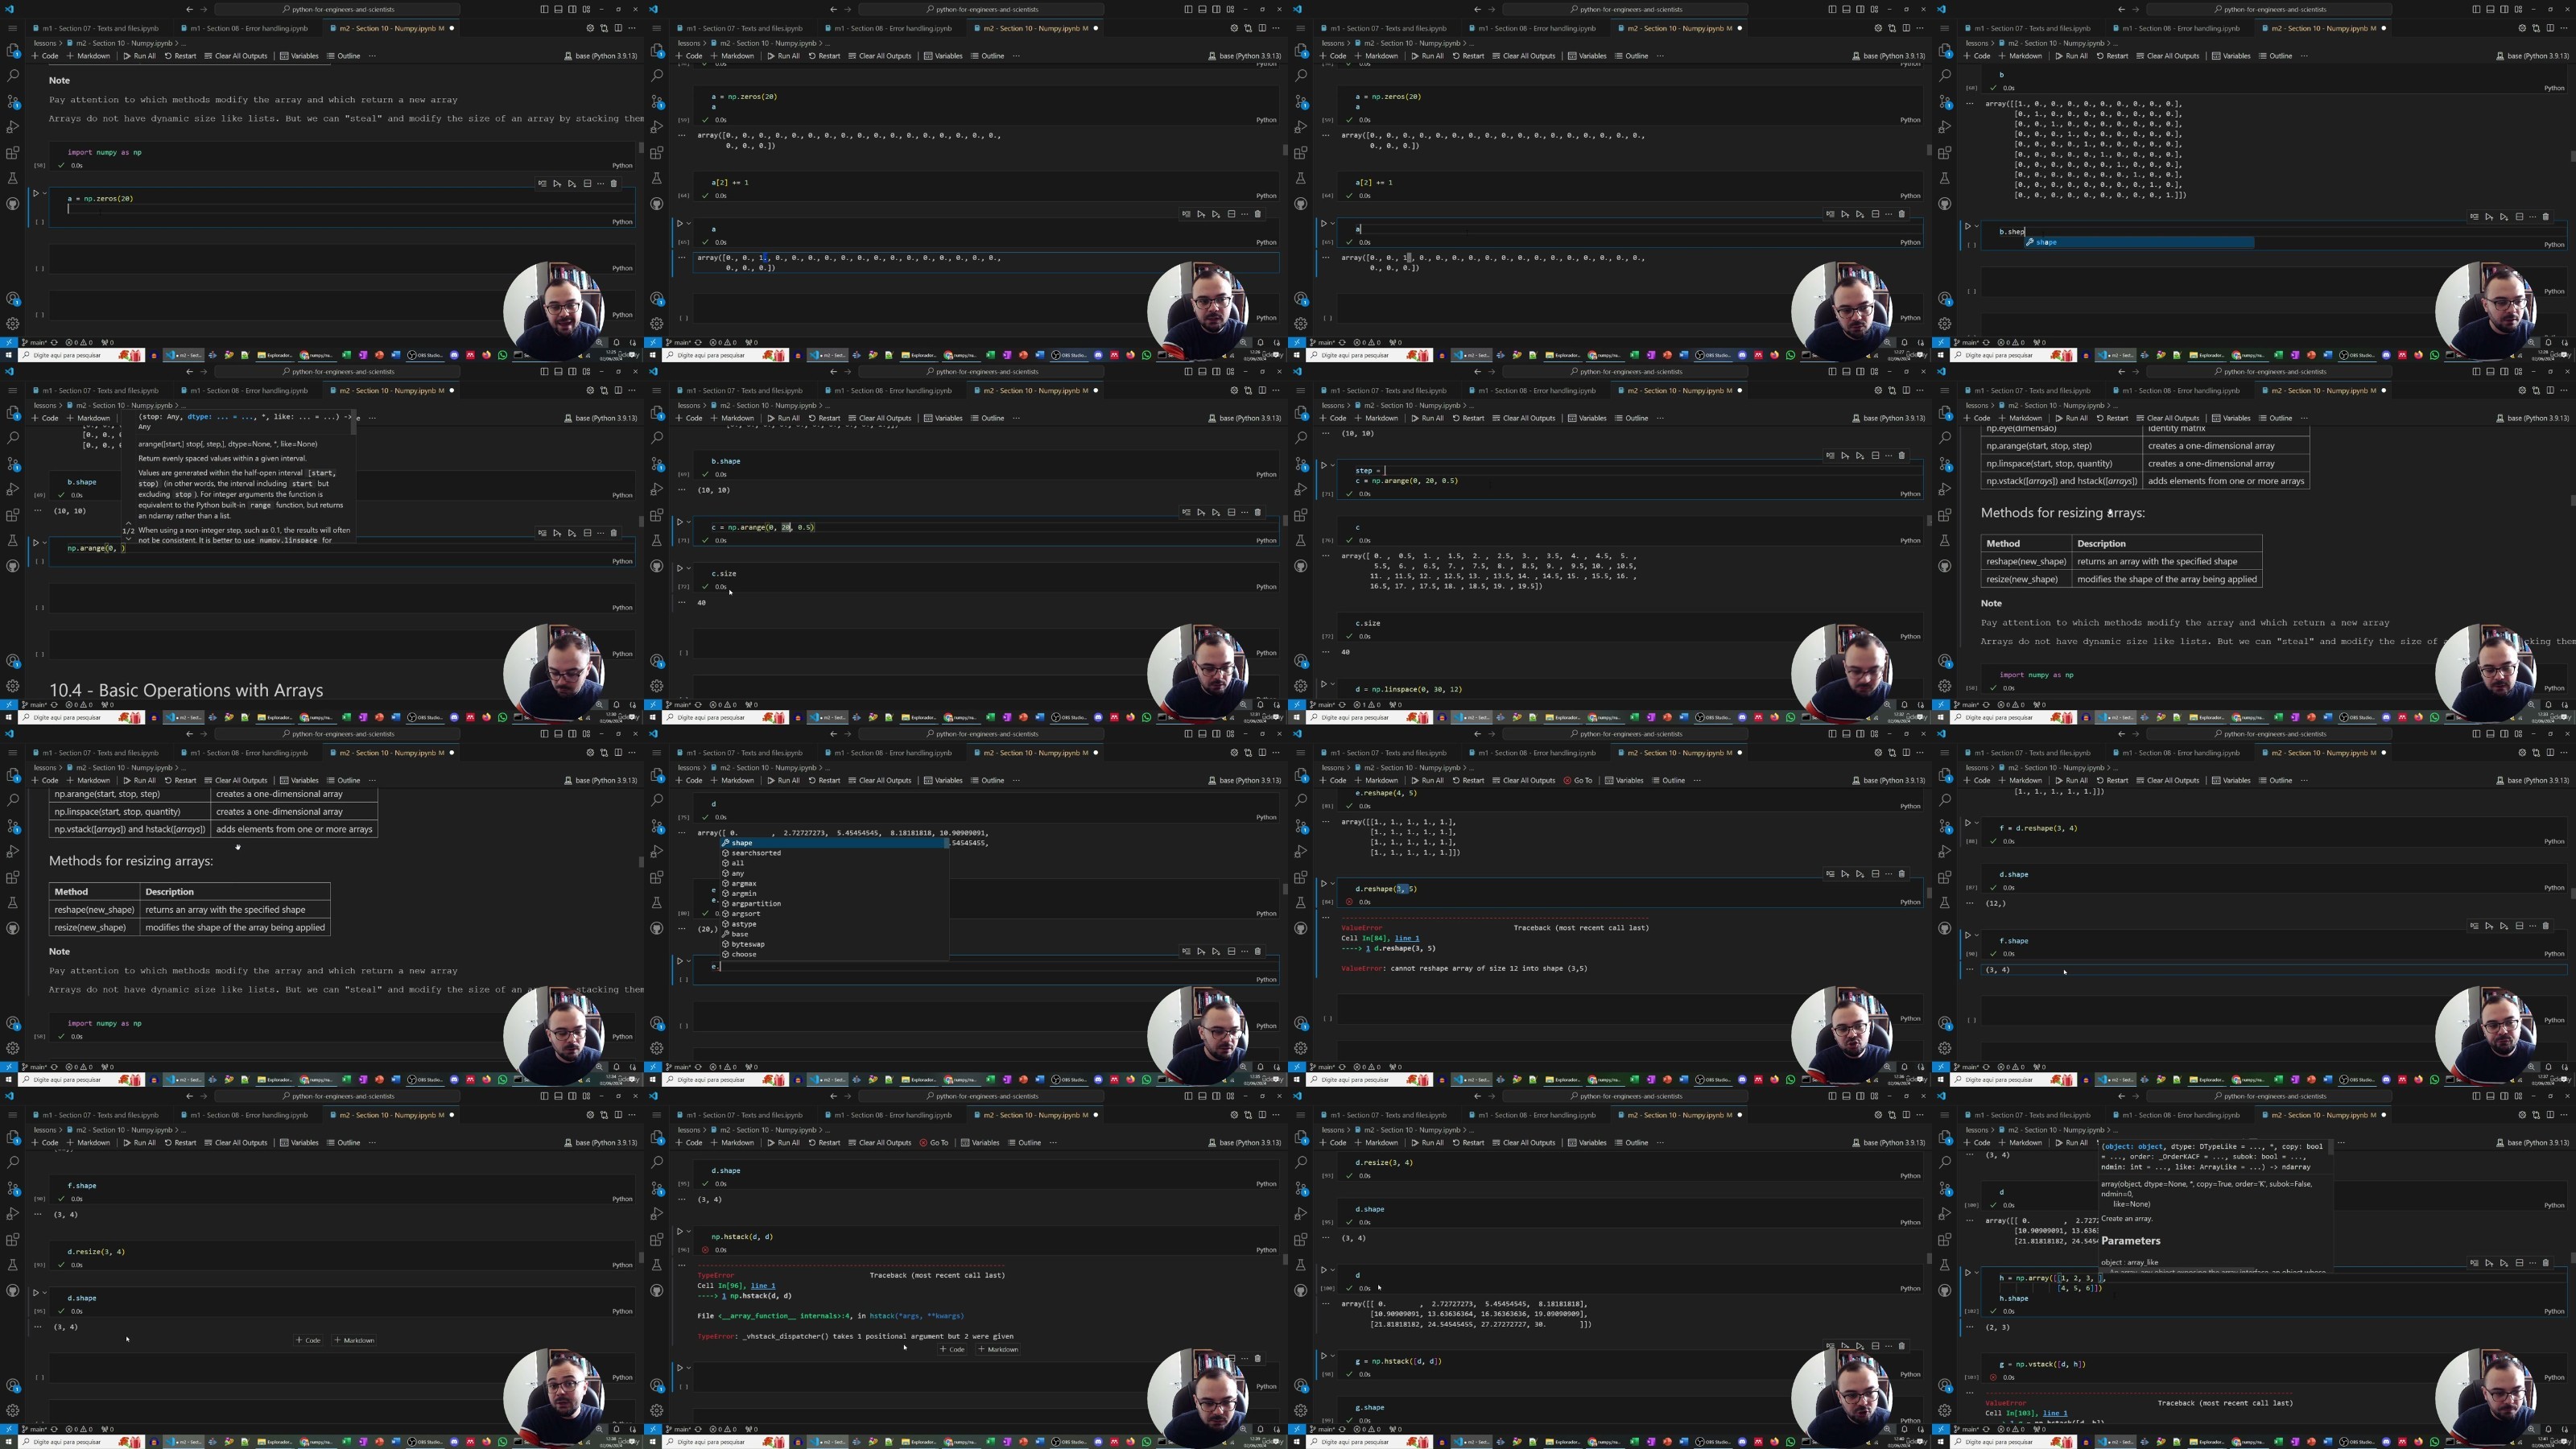Toggle Panel layout button in TypeError hstack frame
The width and height of the screenshot is (2576, 1449).
[1202, 1096]
